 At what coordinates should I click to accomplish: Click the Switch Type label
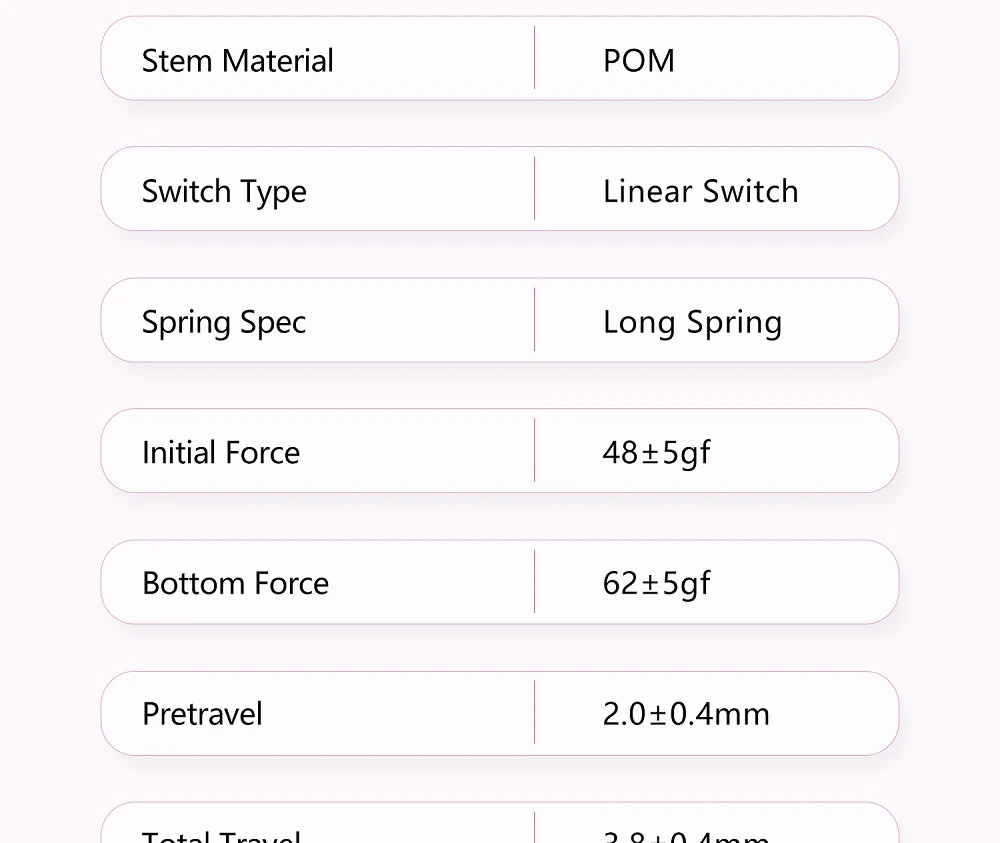pyautogui.click(x=224, y=191)
